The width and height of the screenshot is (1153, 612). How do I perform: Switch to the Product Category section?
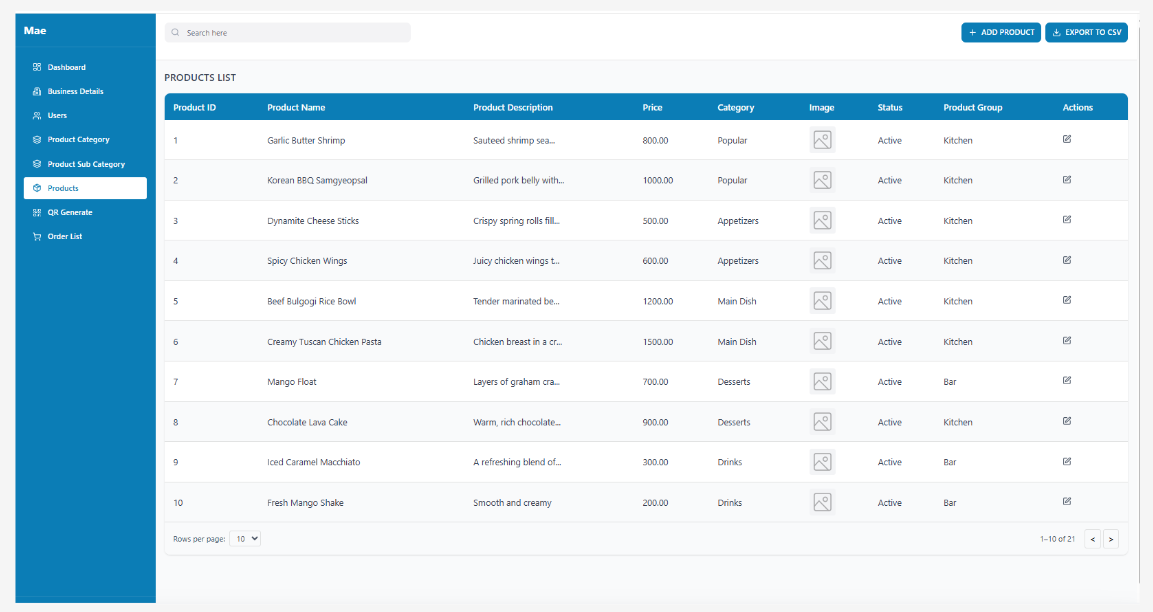point(38,139)
